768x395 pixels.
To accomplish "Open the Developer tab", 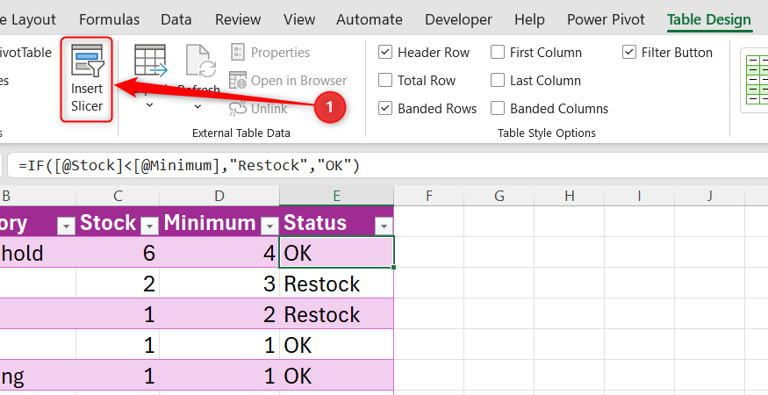I will (458, 20).
